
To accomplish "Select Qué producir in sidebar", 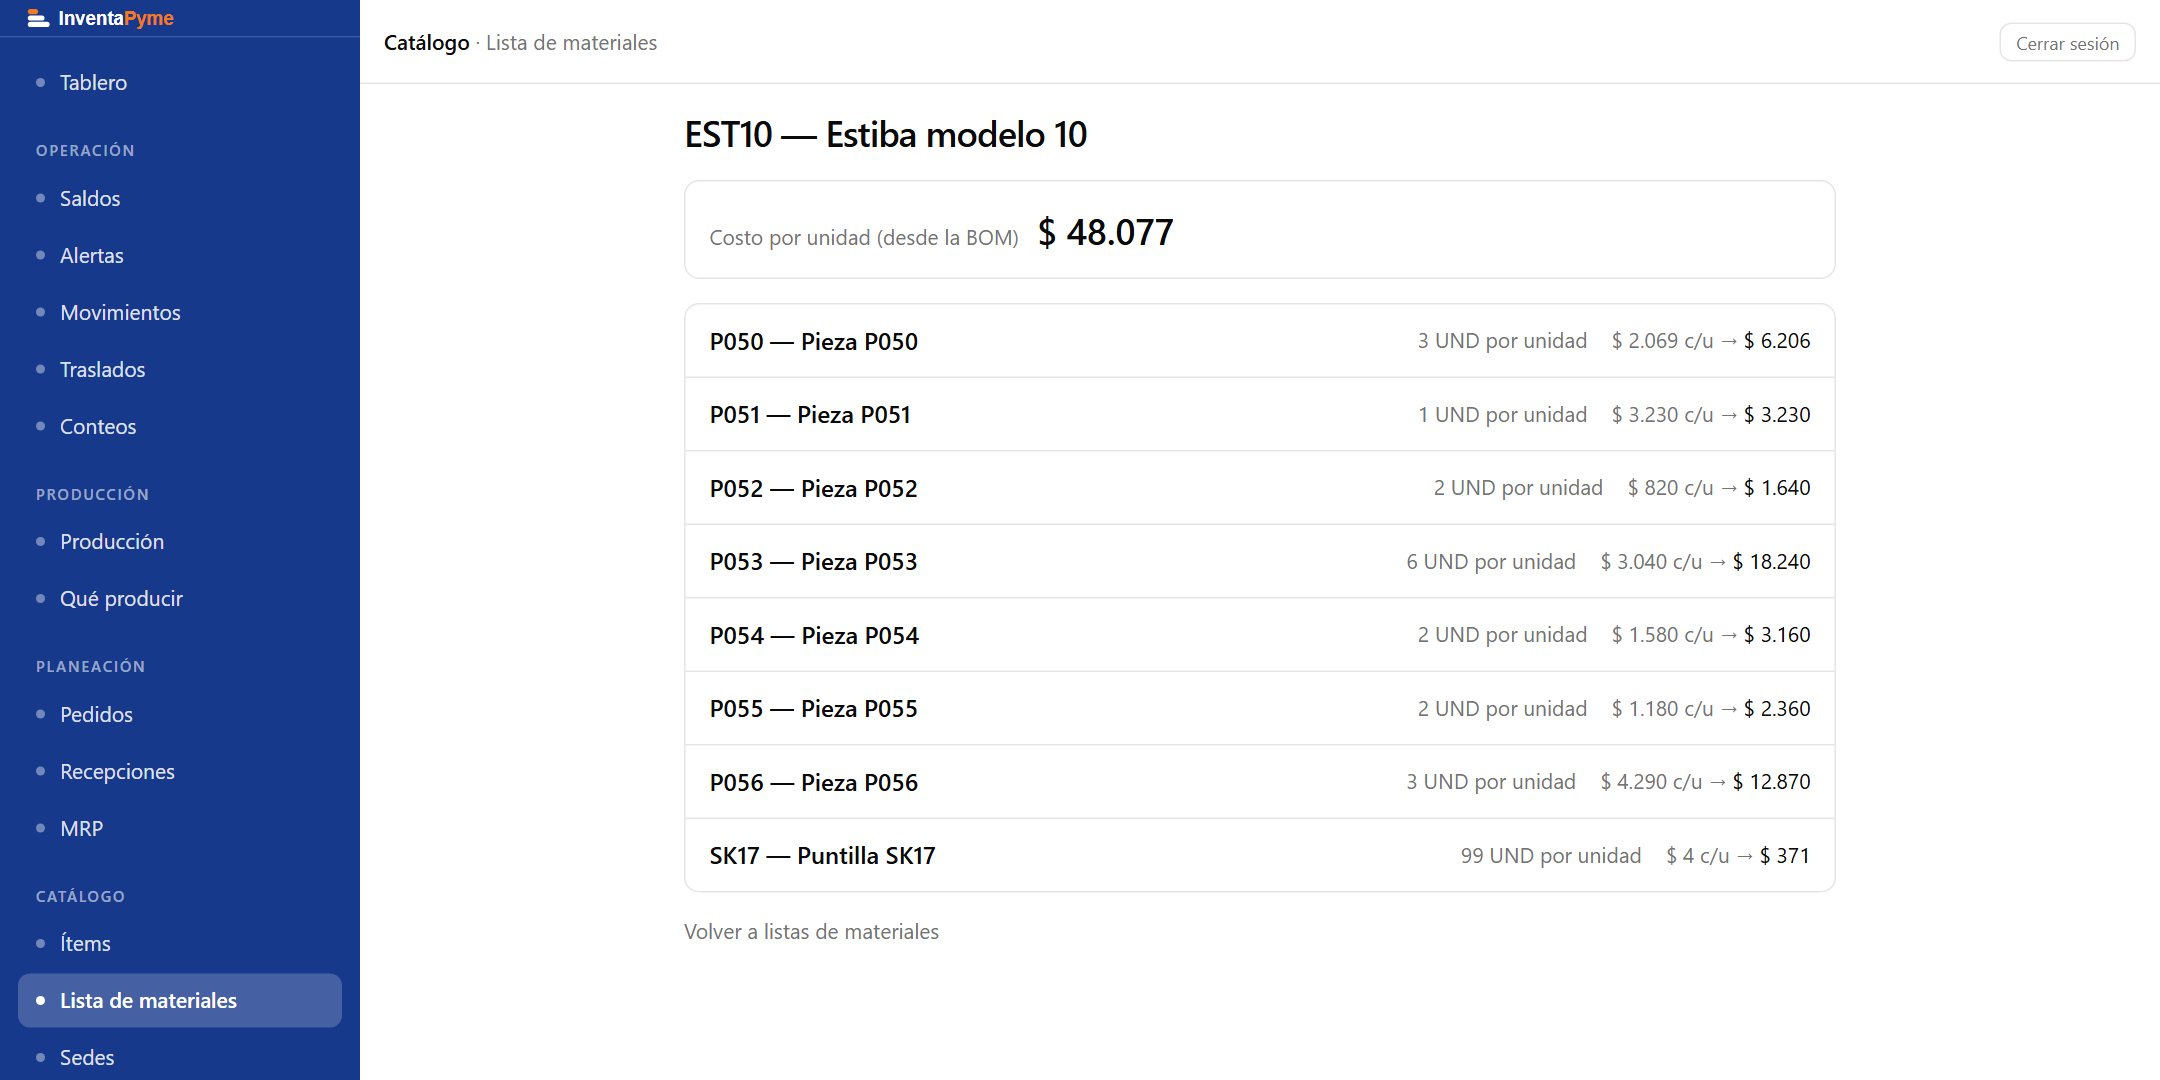I will tap(180, 598).
